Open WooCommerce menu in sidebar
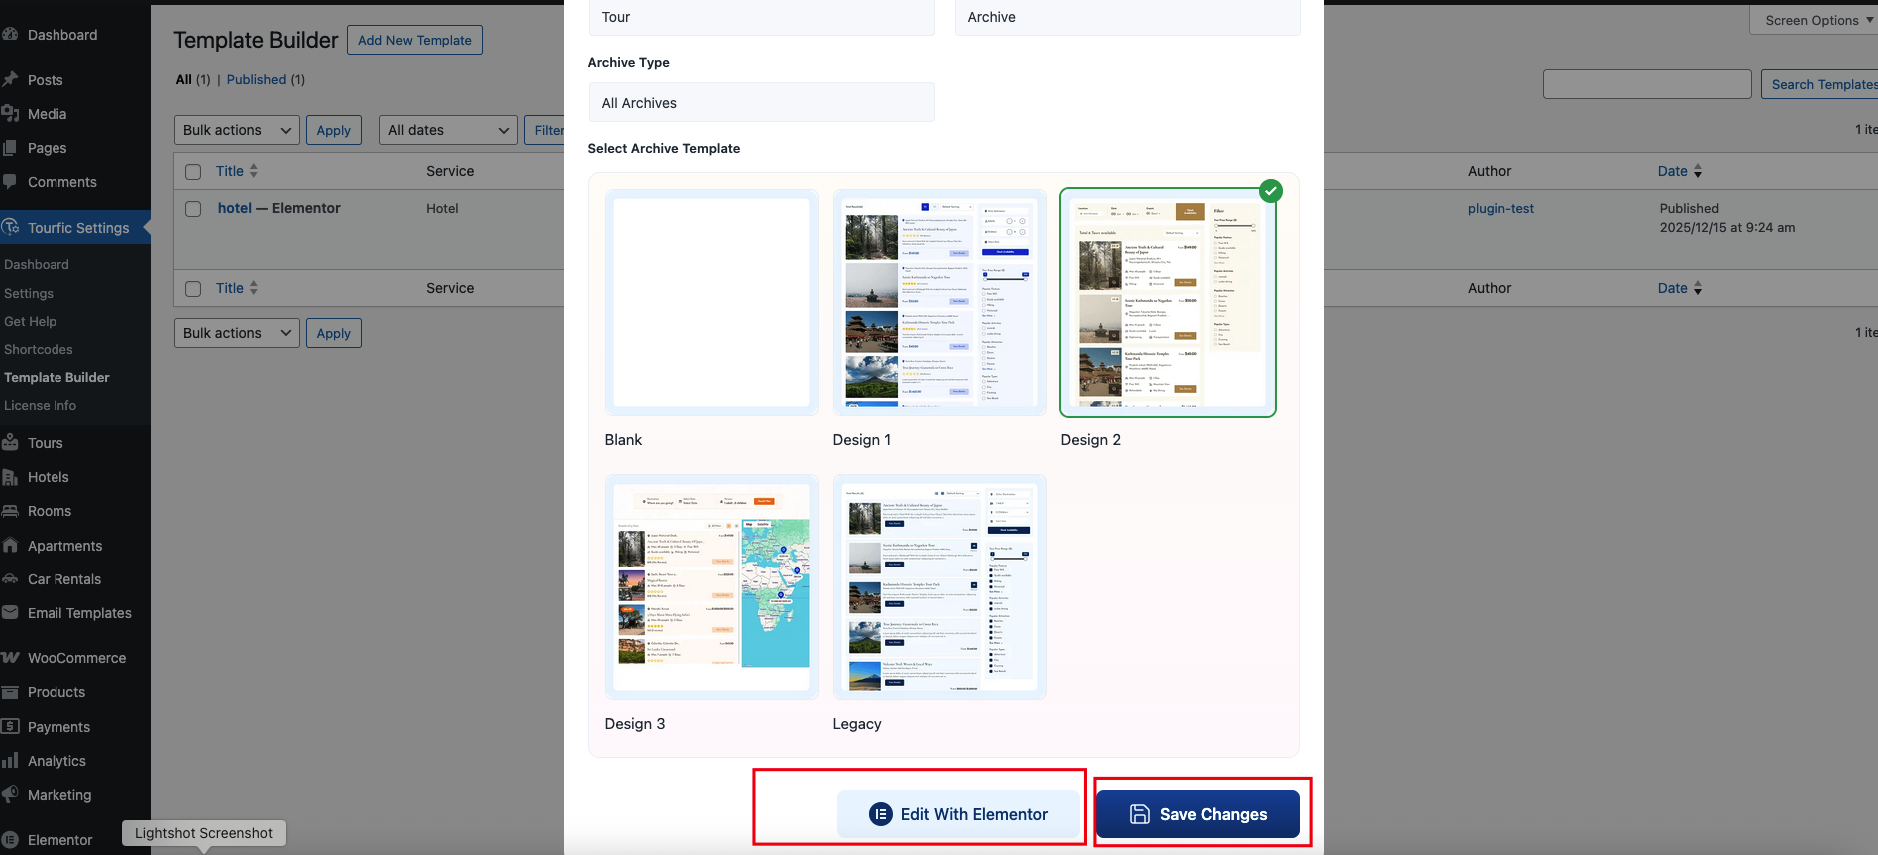The image size is (1878, 855). 76,658
